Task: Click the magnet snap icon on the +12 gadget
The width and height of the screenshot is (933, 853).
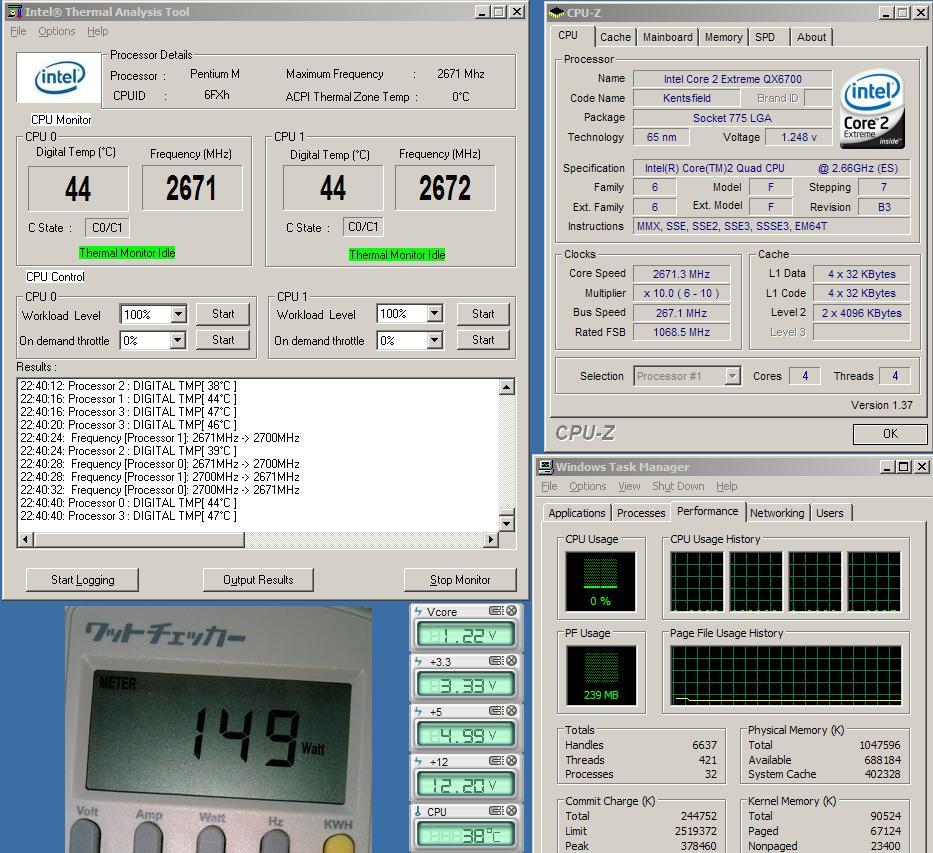Action: click(x=496, y=760)
